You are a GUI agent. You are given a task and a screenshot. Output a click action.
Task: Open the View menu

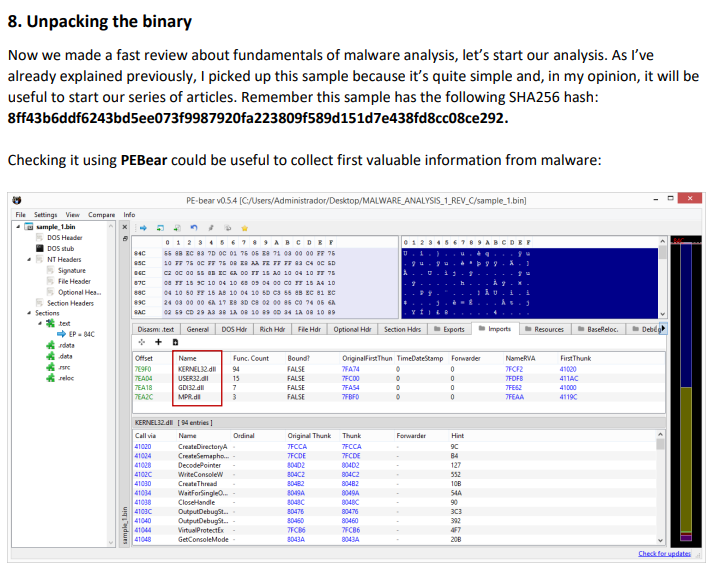coord(72,215)
